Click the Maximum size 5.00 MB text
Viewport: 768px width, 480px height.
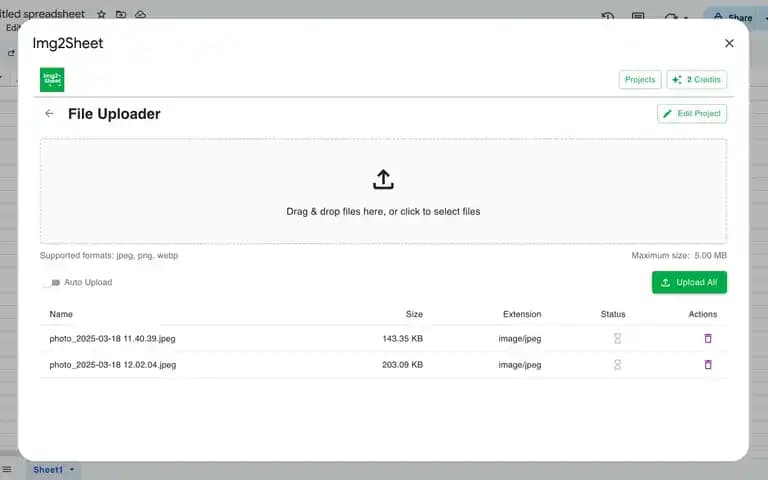pos(679,255)
